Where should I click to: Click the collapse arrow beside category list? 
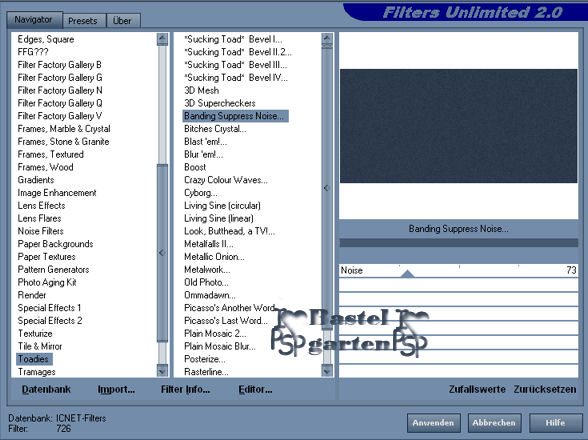pyautogui.click(x=162, y=252)
